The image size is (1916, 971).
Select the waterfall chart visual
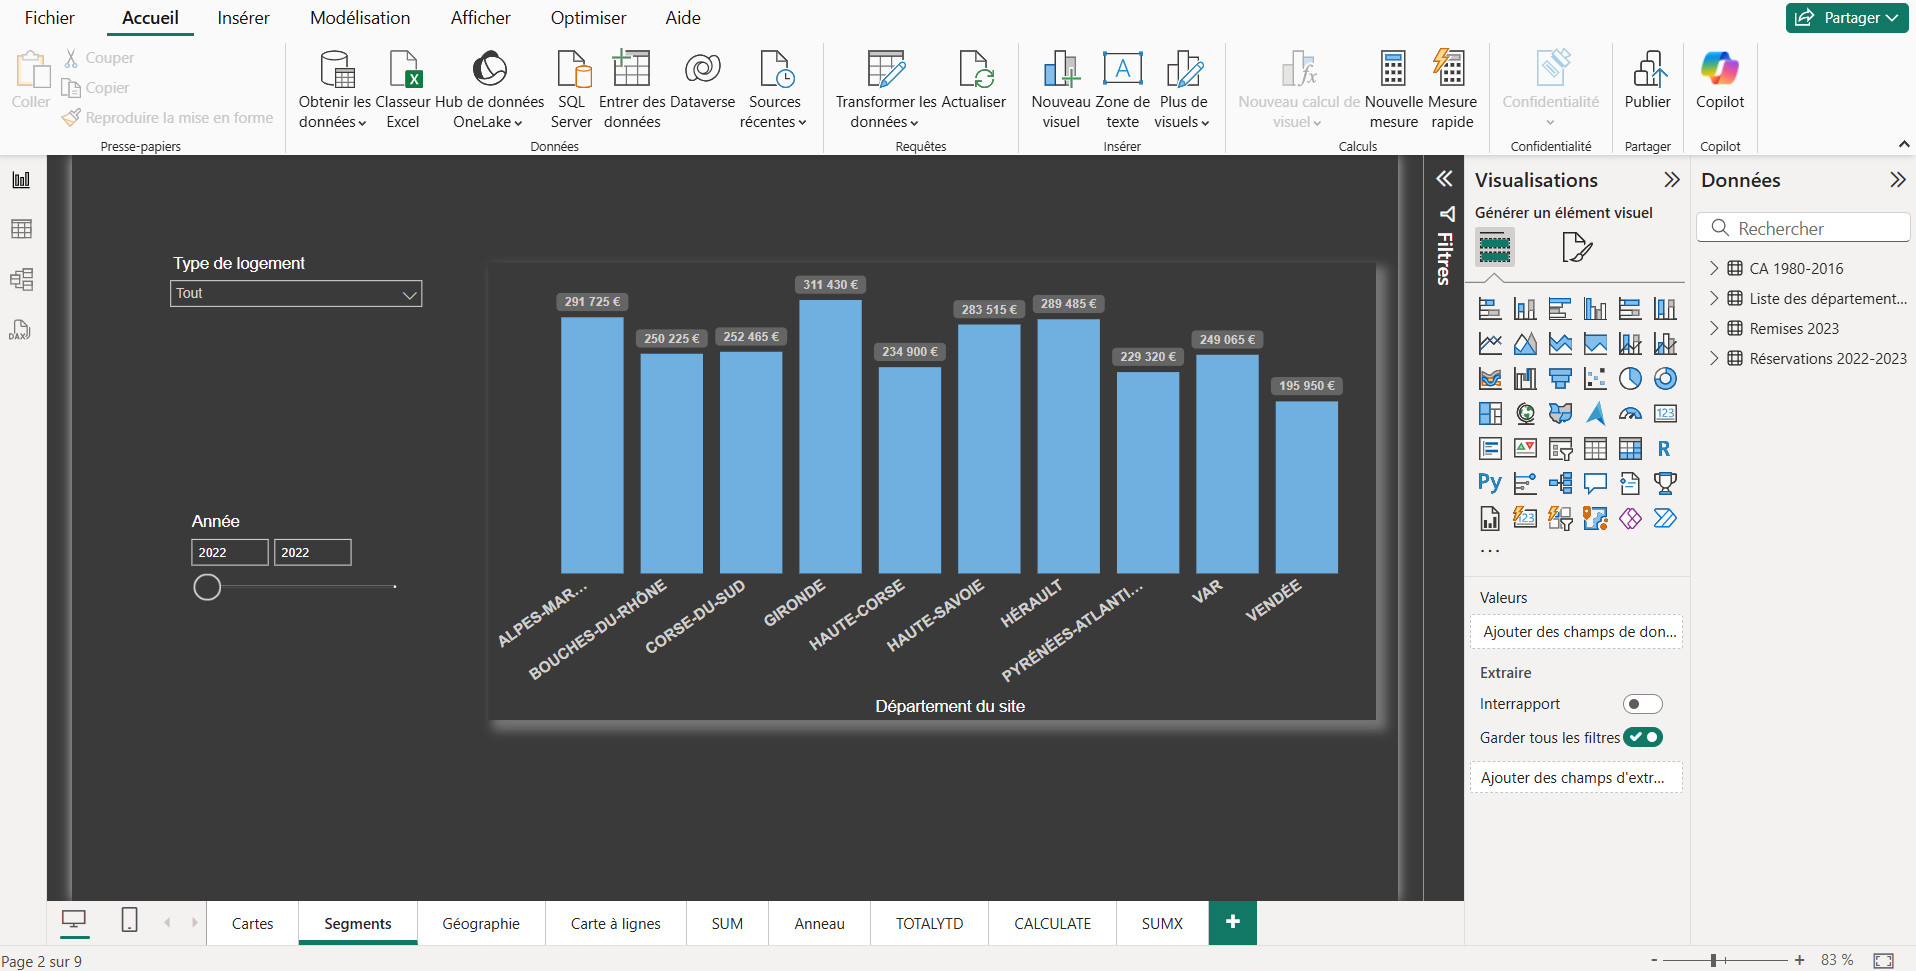click(1525, 379)
